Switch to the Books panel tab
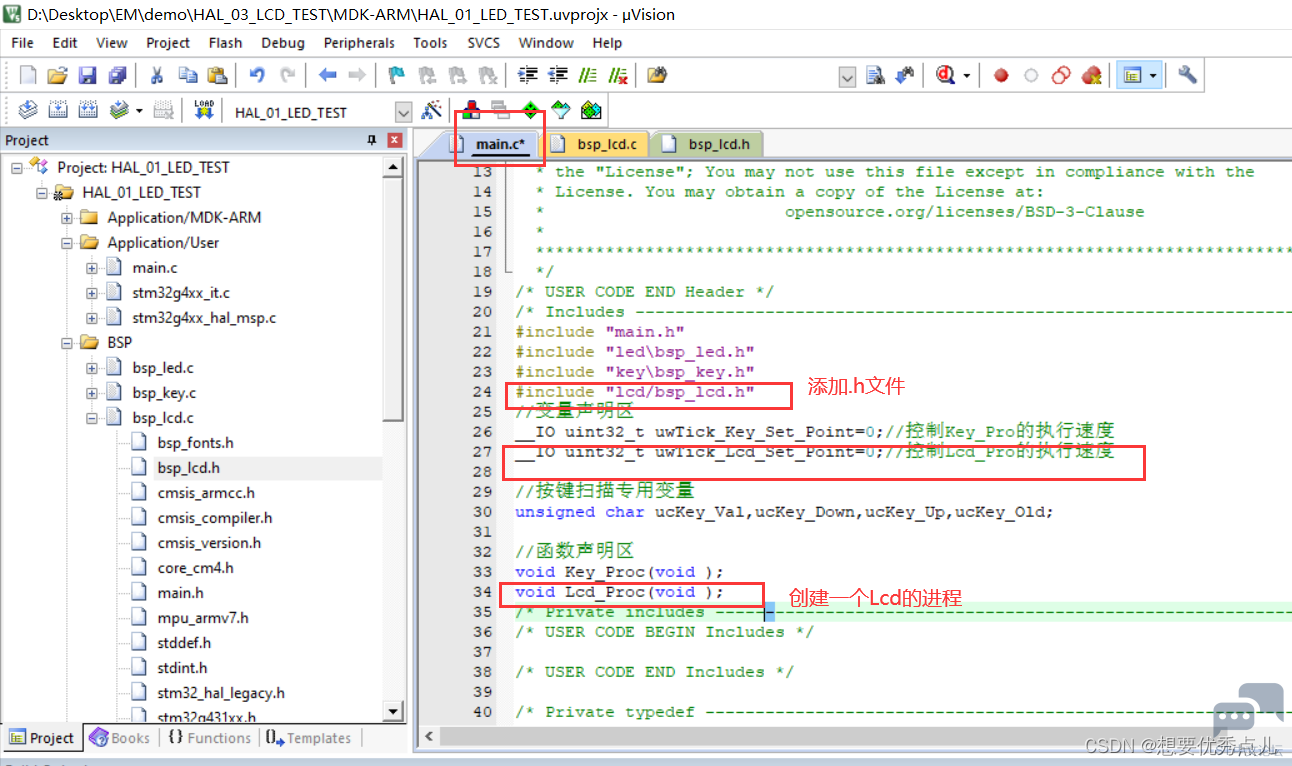Viewport: 1292px width, 766px height. pos(120,738)
